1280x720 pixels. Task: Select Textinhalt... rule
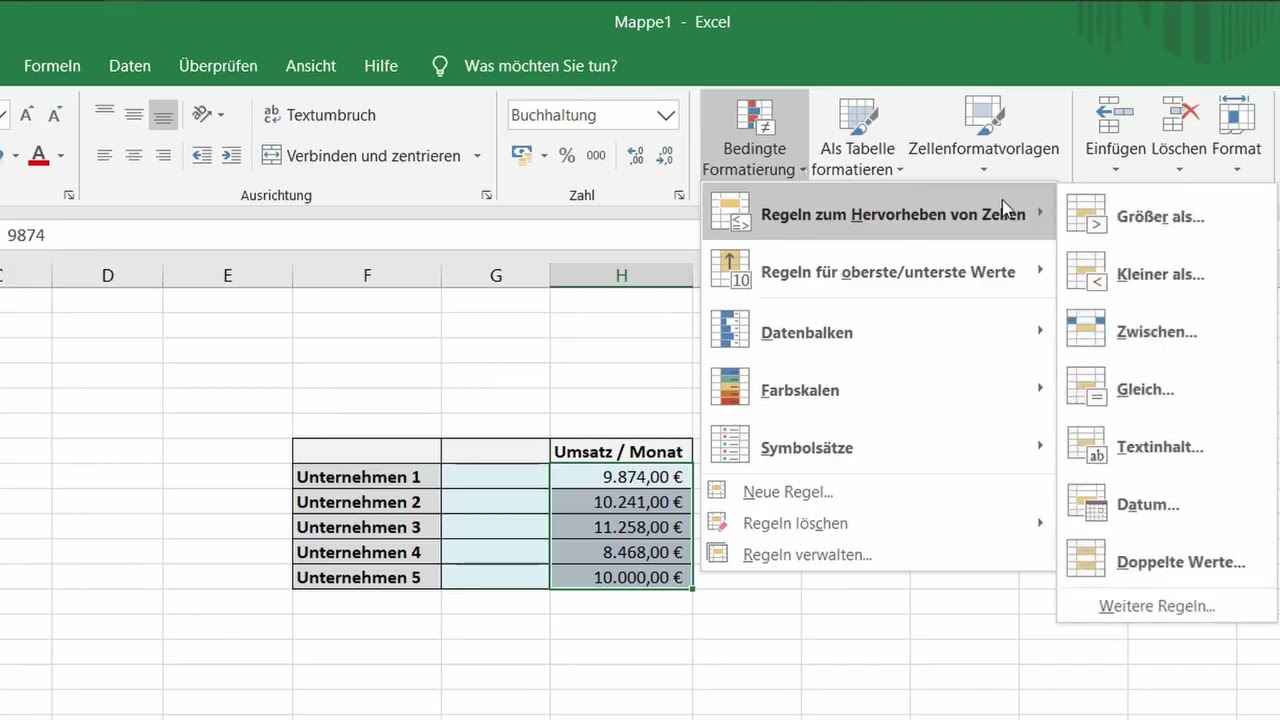point(1167,446)
